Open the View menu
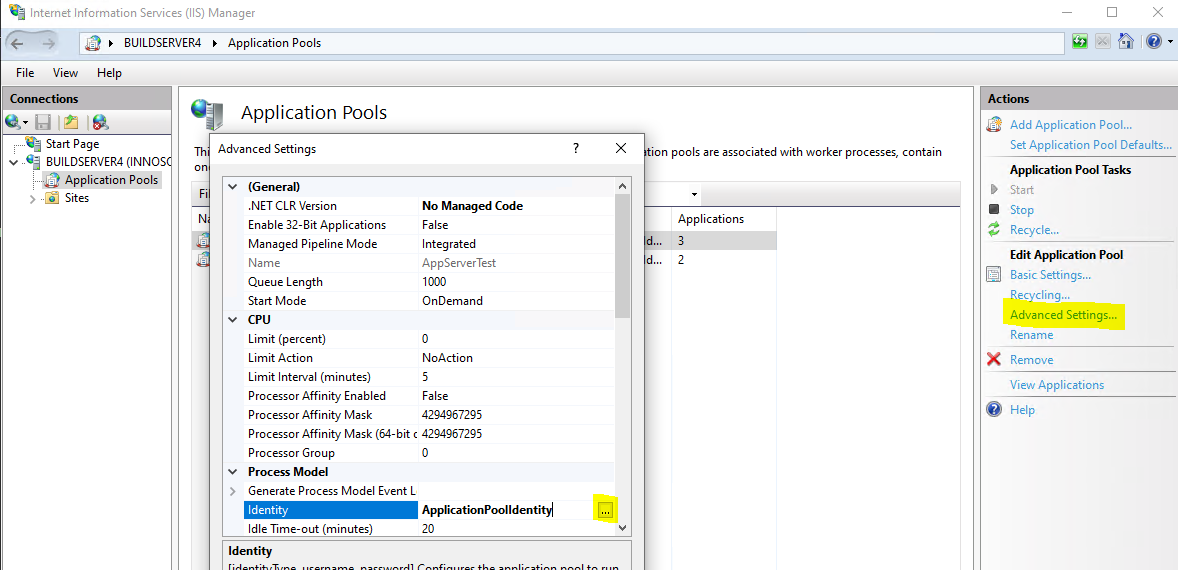1178x570 pixels. pyautogui.click(x=65, y=73)
